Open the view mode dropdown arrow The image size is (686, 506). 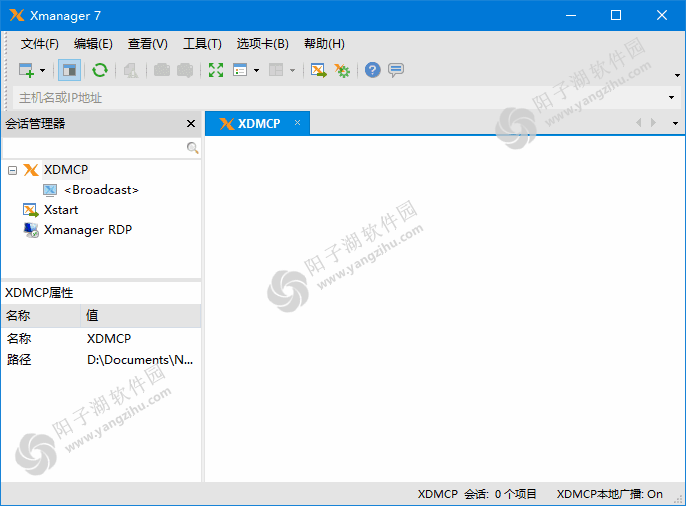[256, 70]
